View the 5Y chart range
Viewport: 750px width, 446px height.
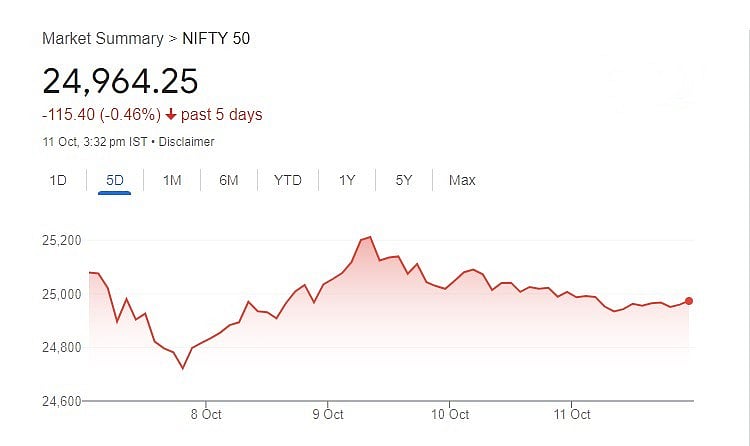(404, 180)
